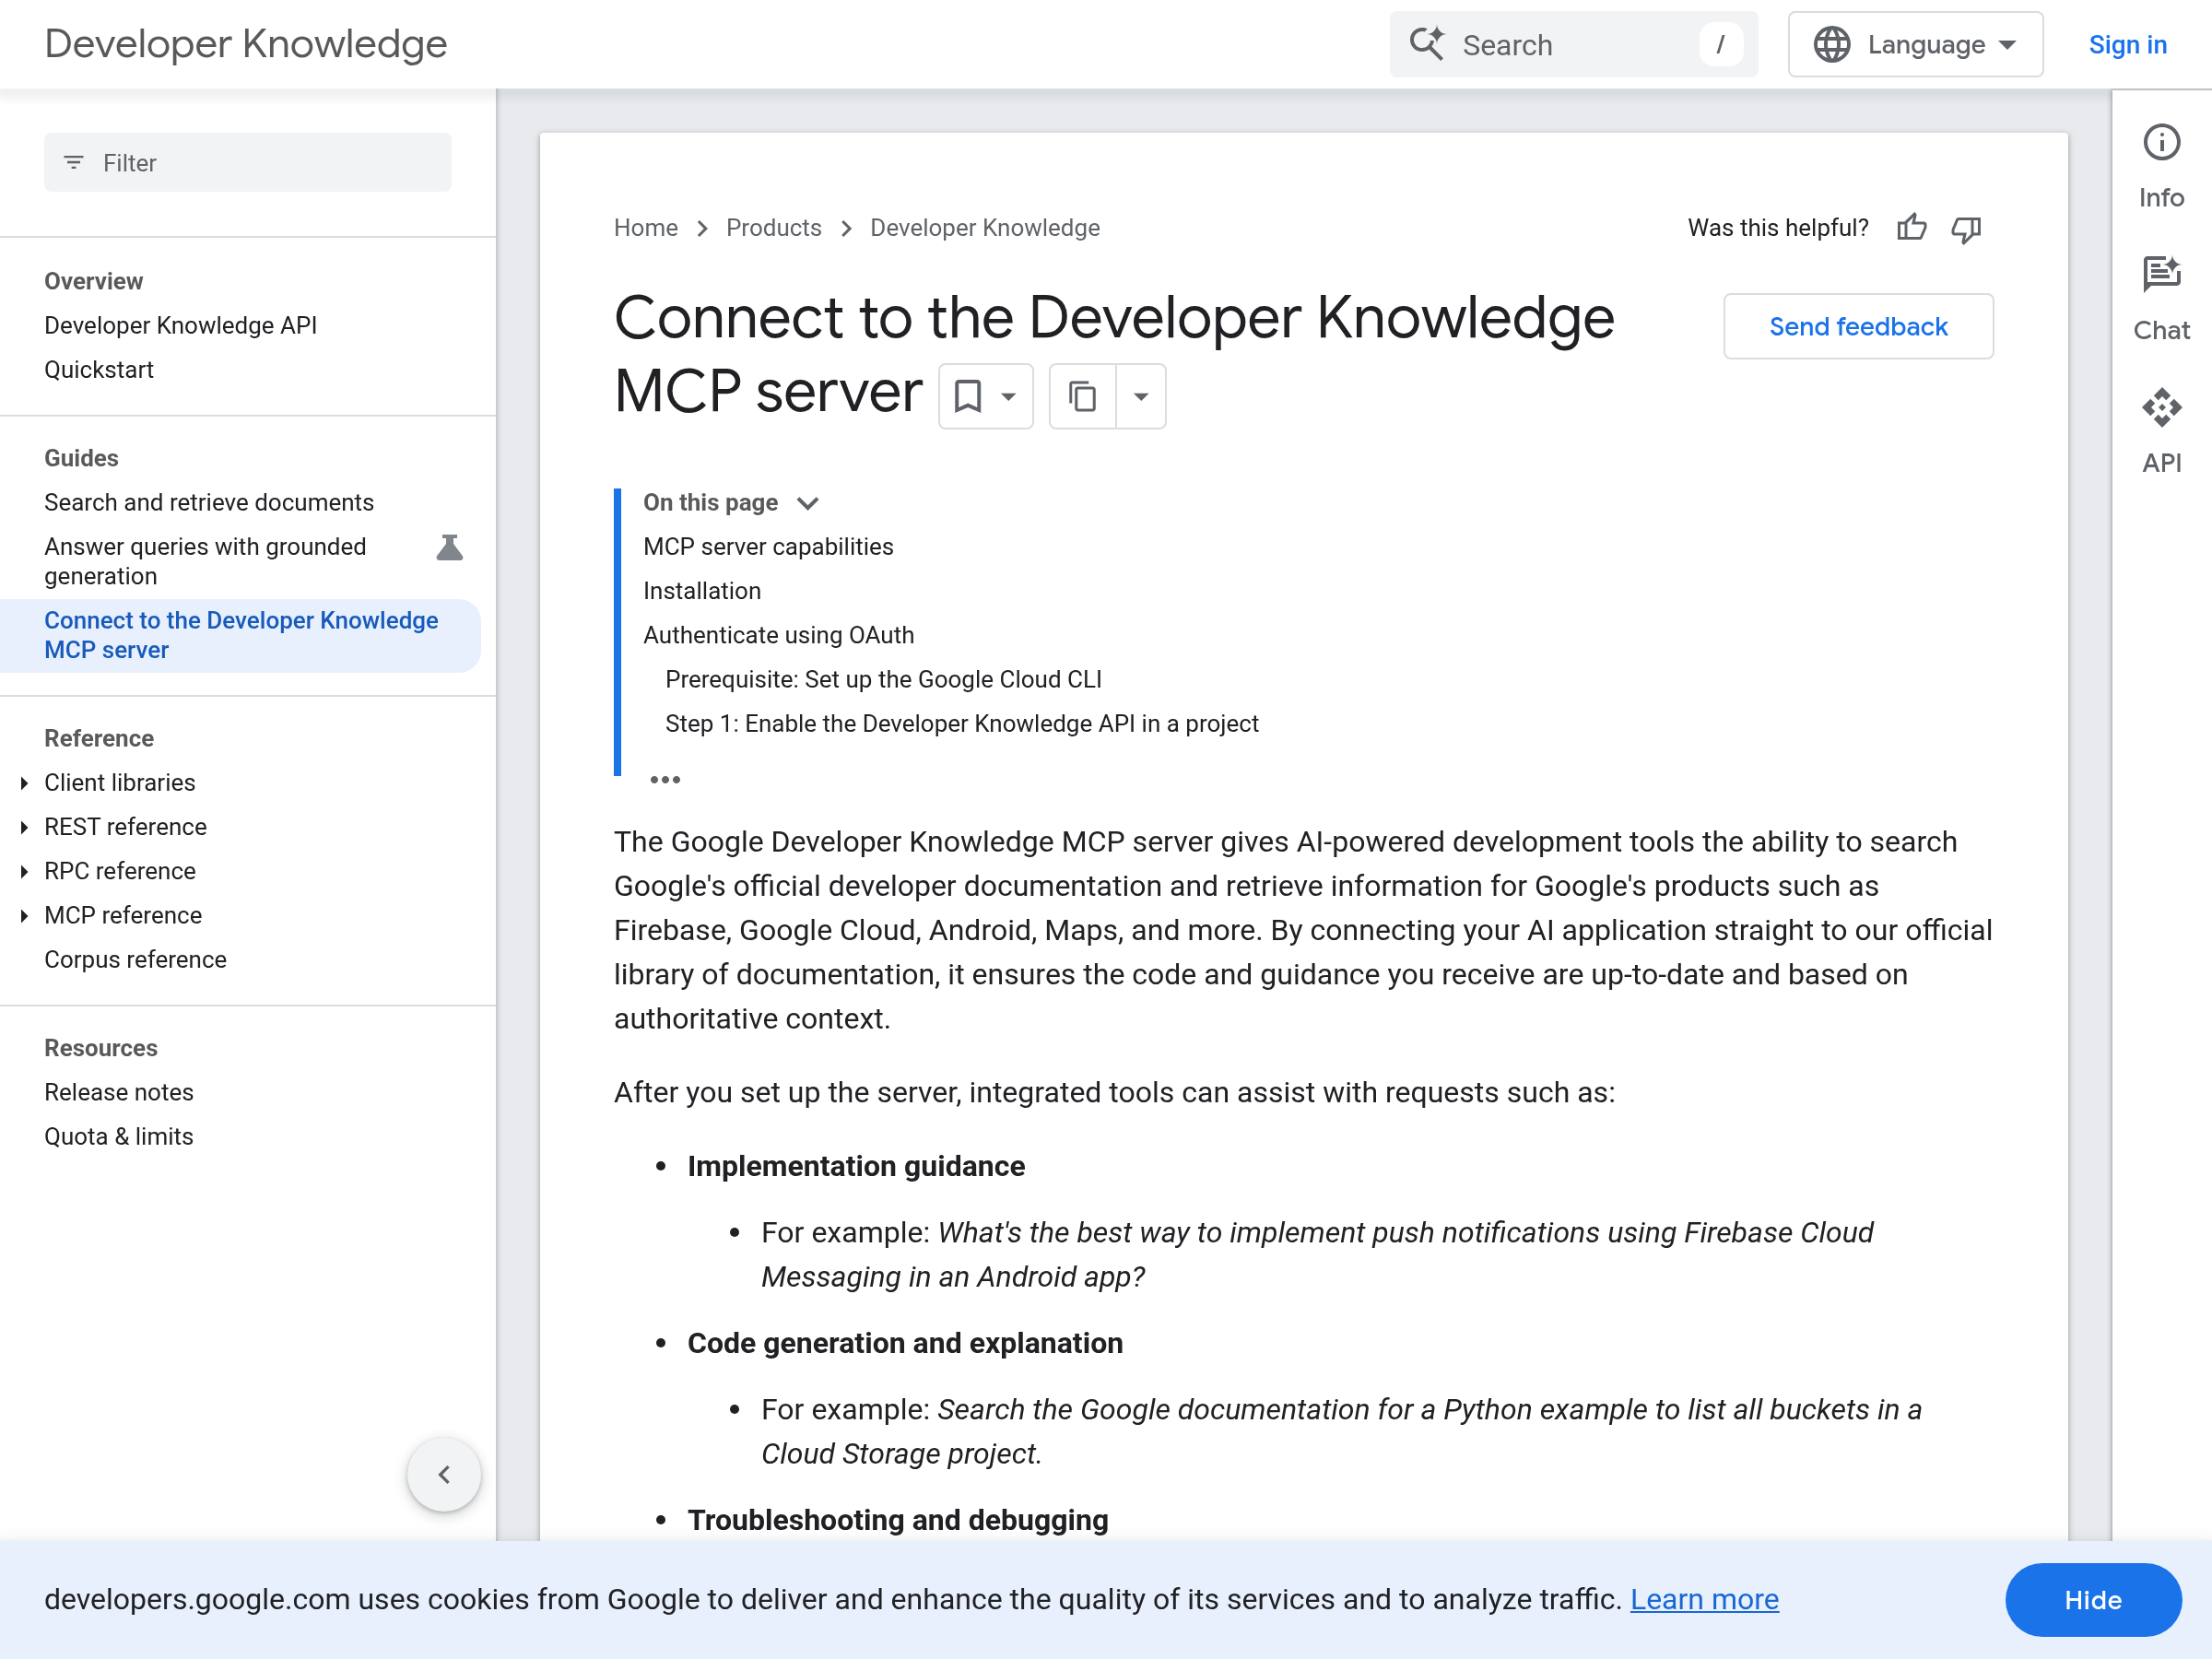
Task: Jump to MCP server capabilities section
Action: [x=768, y=547]
